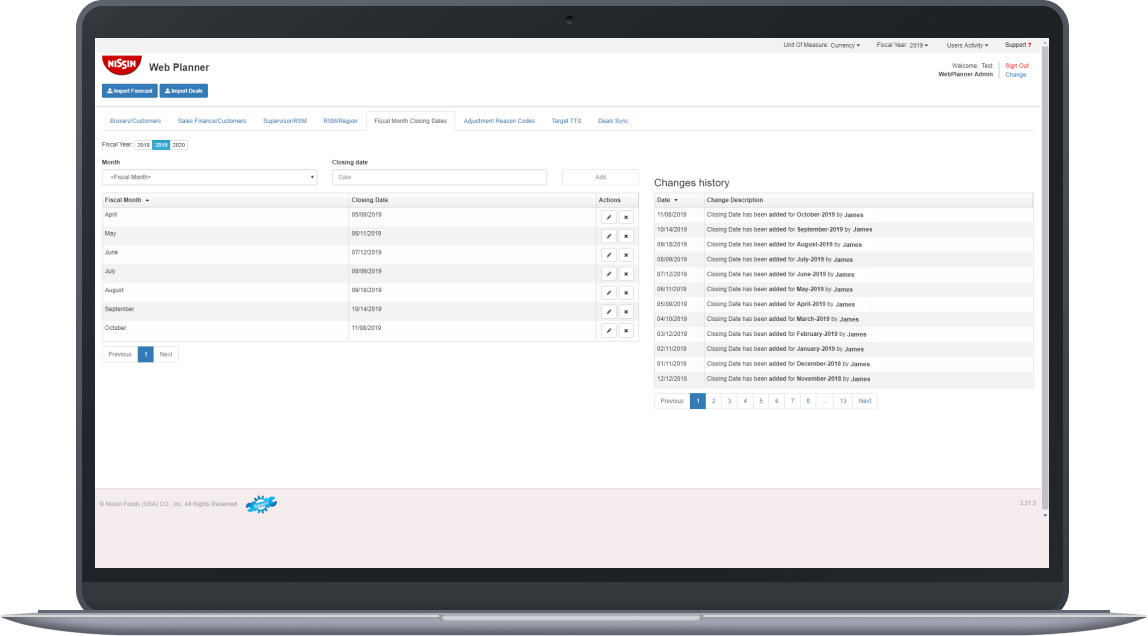Click the Add button

coord(600,176)
